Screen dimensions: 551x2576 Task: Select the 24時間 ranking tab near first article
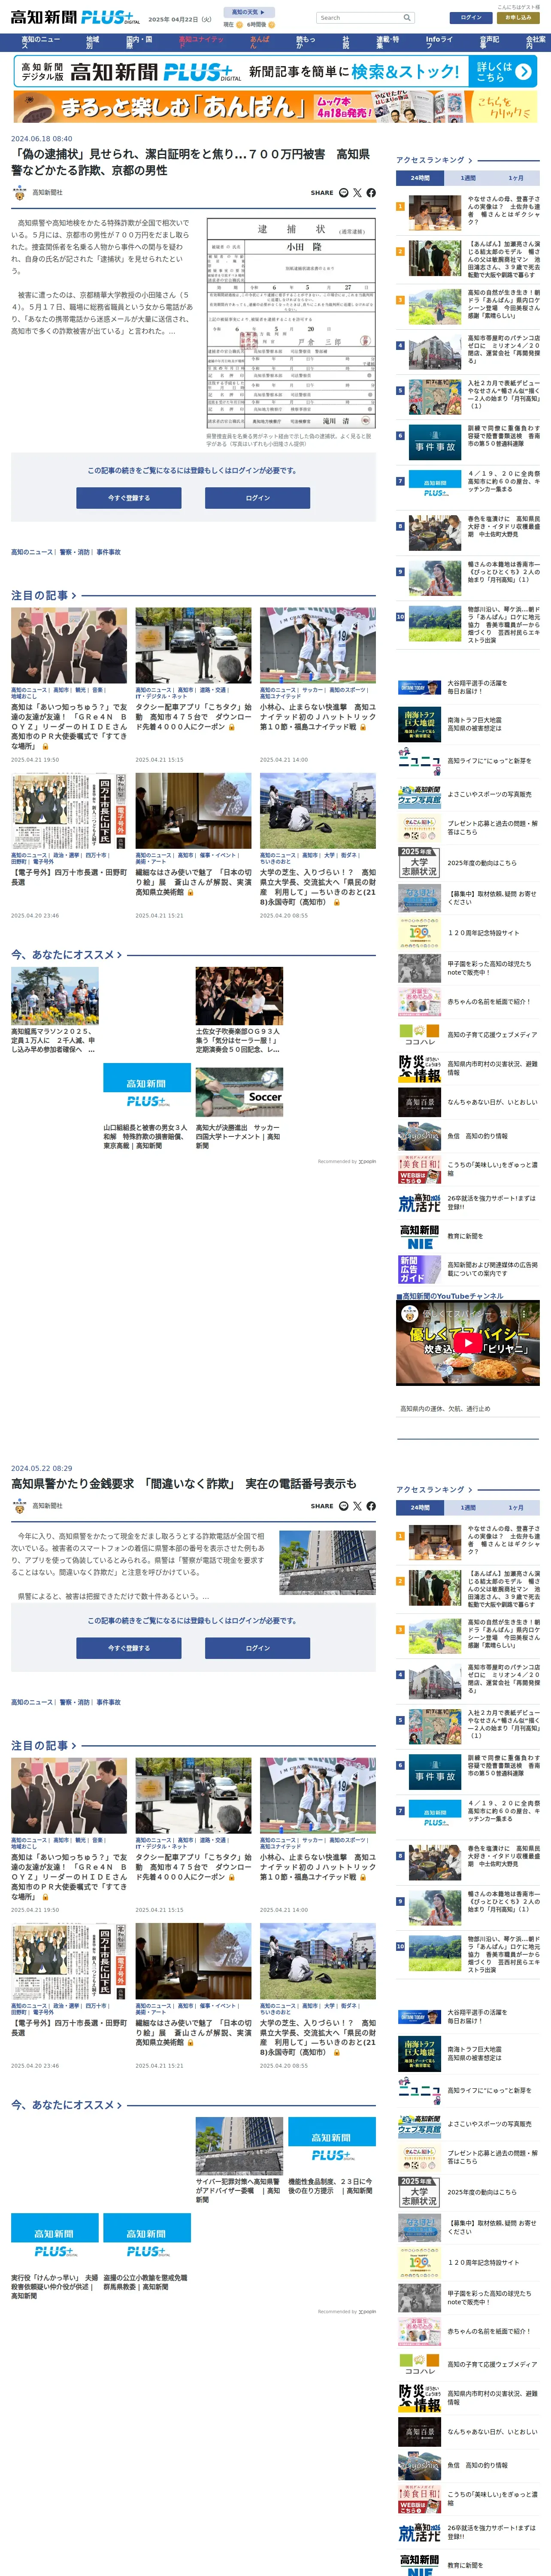[420, 178]
